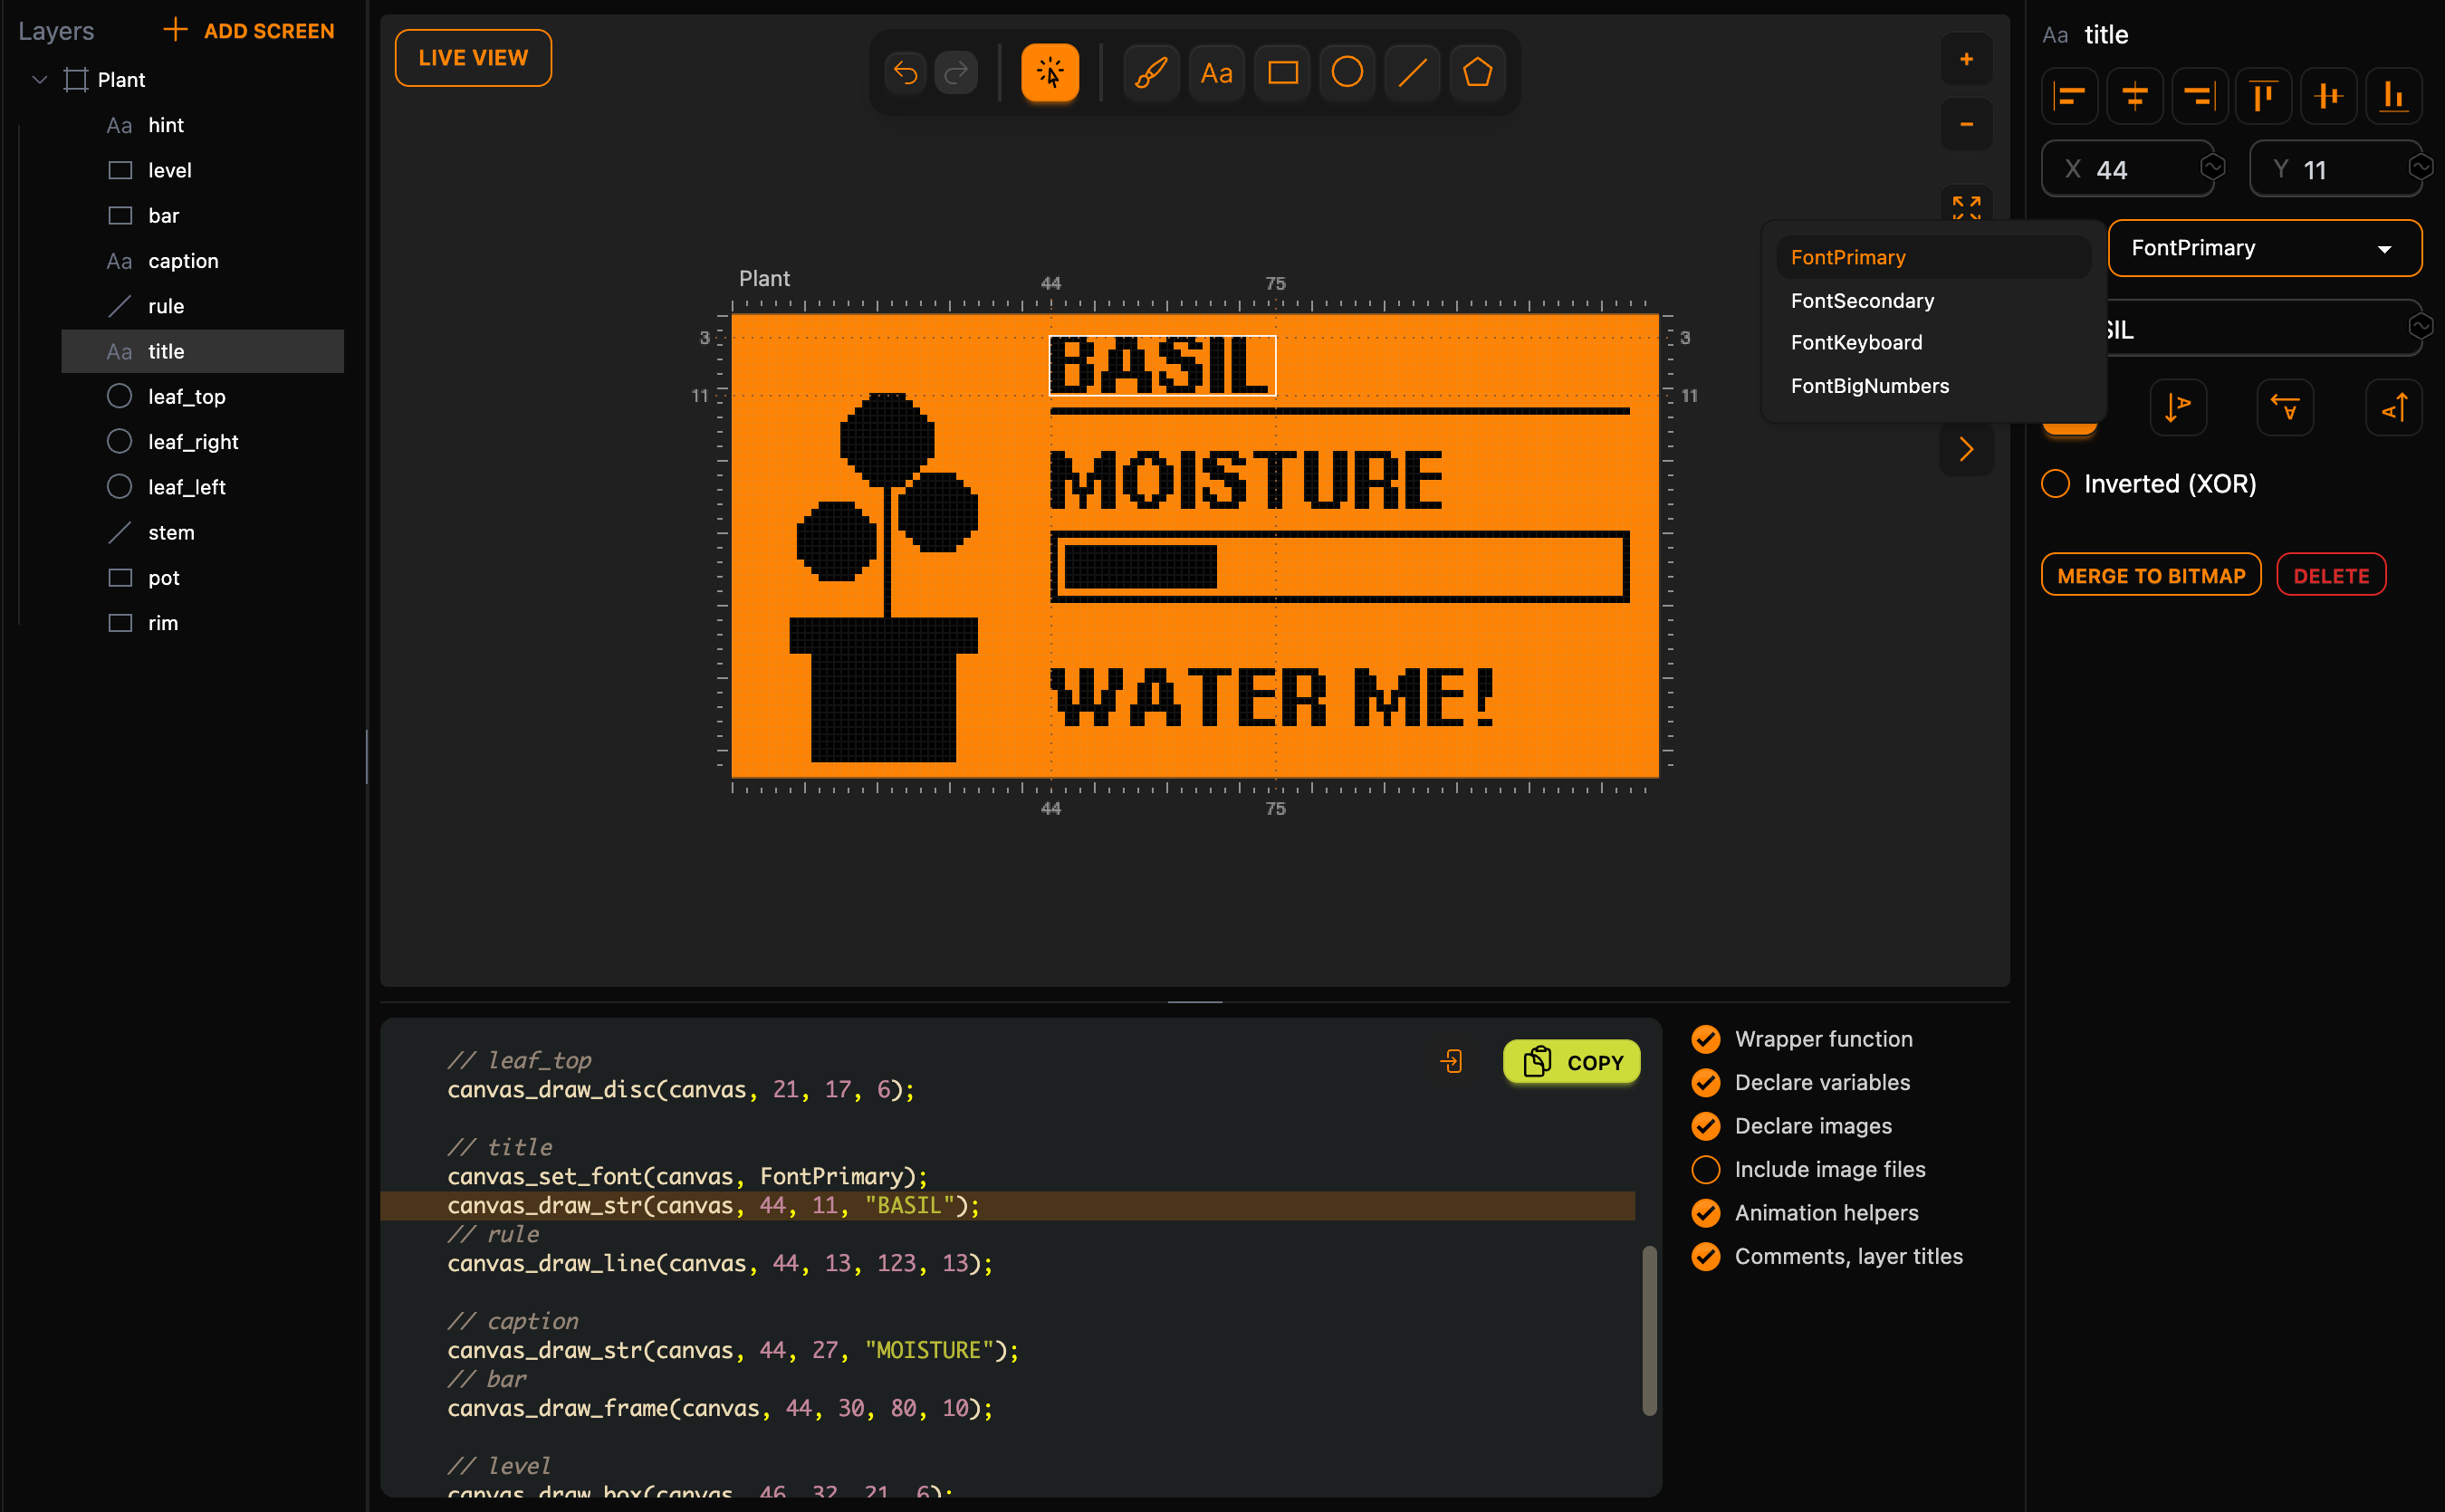Click the import code icon next to Copy
This screenshot has height=1512, width=2445.
[1451, 1061]
